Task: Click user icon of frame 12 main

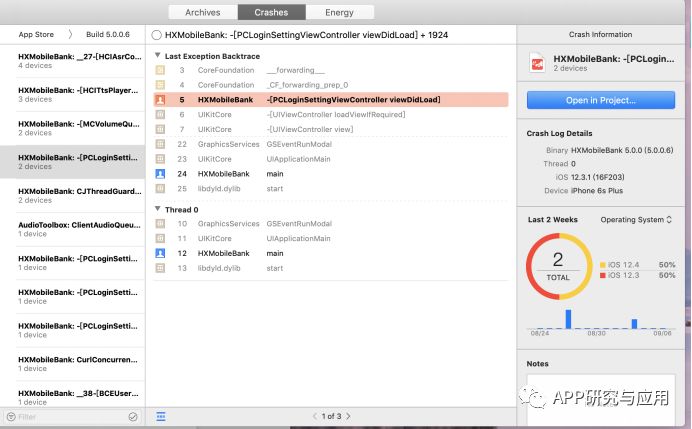Action: tap(160, 253)
